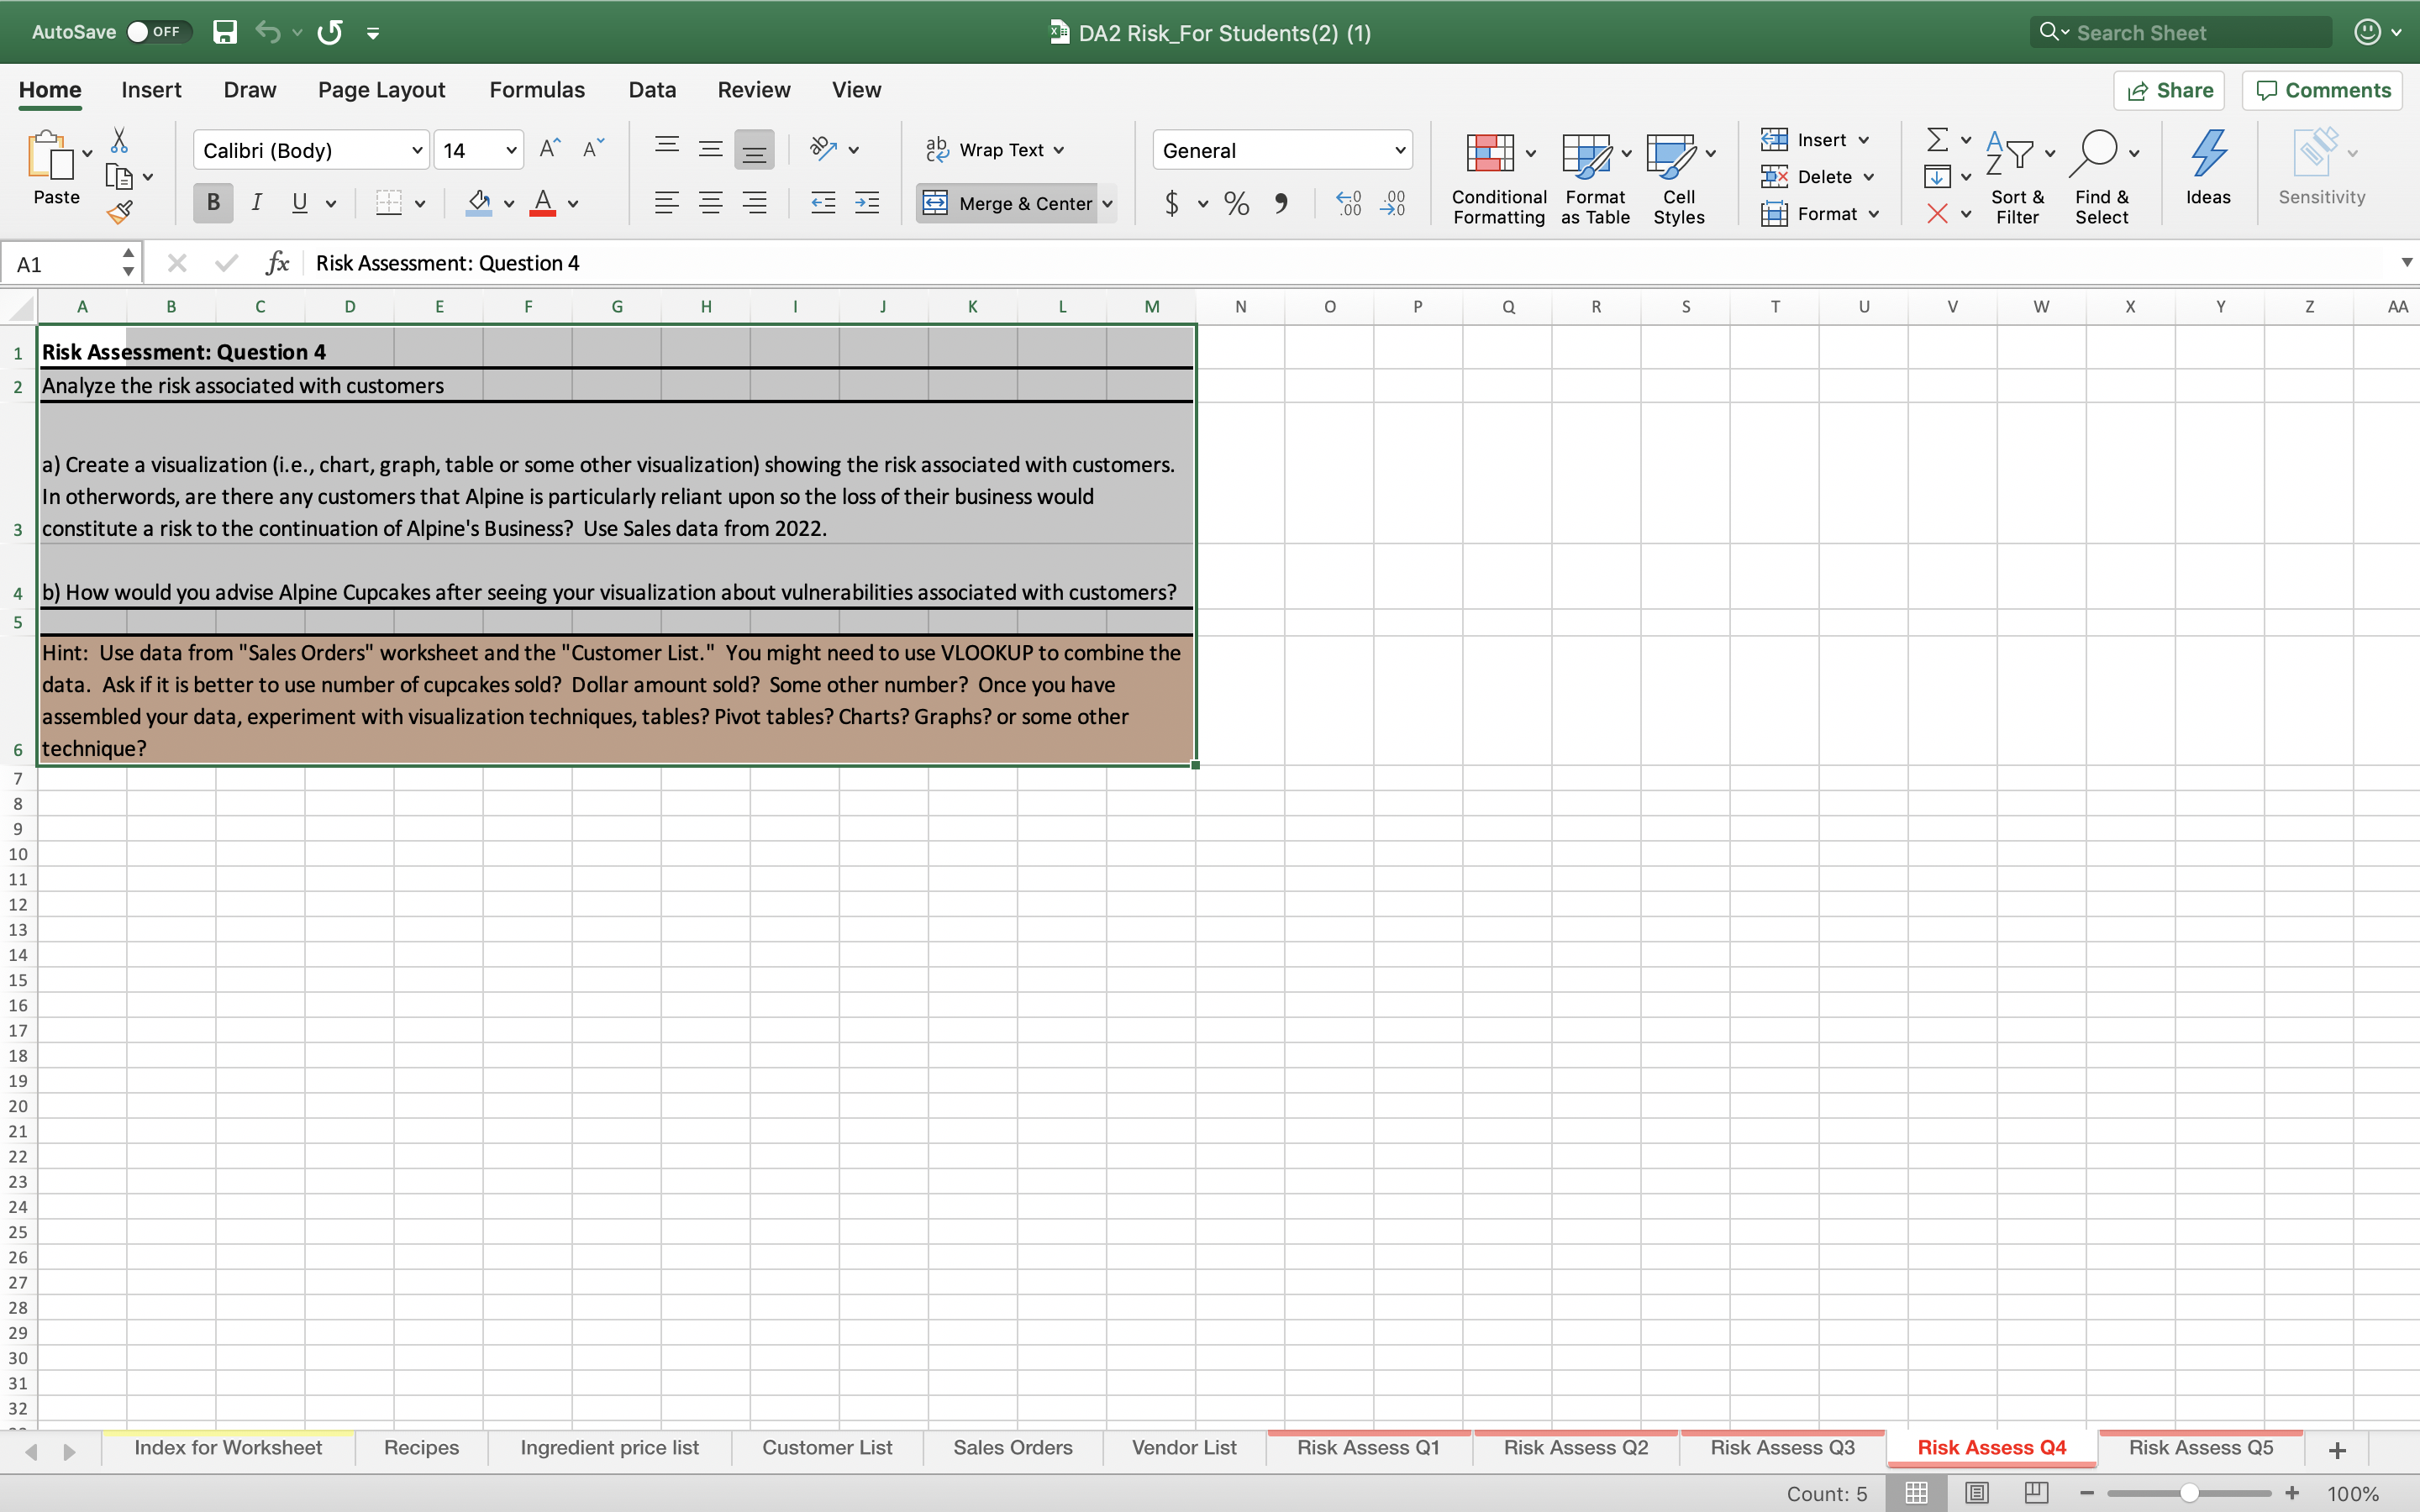Click the Wrap Text icon
The height and width of the screenshot is (1512, 2420).
937,149
